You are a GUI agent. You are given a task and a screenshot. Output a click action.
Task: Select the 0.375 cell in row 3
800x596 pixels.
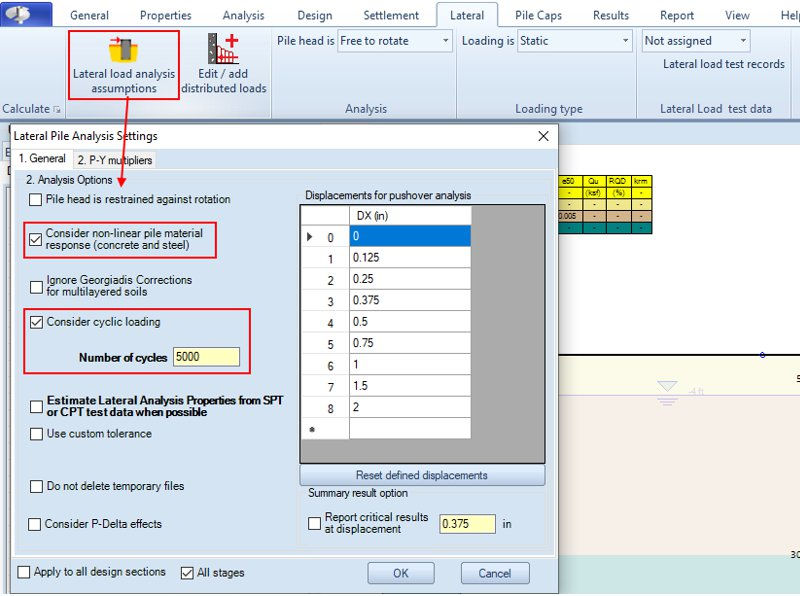click(410, 301)
